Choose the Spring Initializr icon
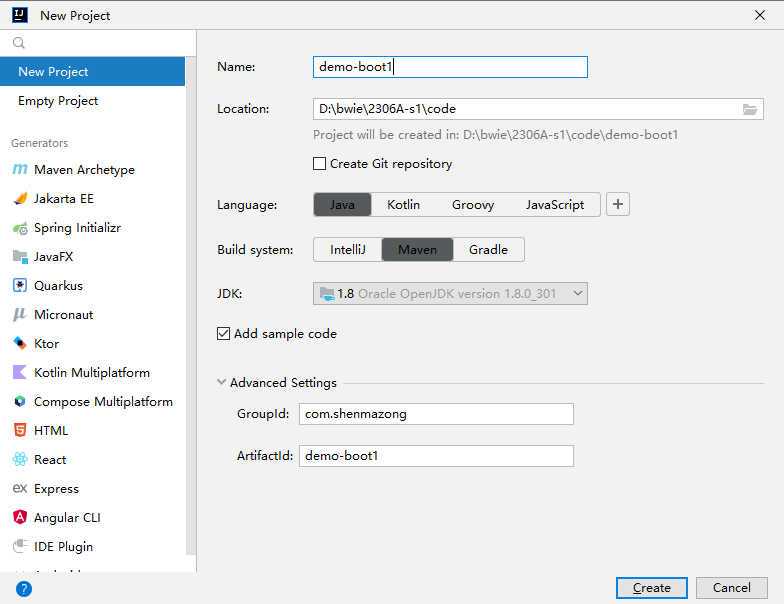This screenshot has height=604, width=784. pyautogui.click(x=19, y=228)
